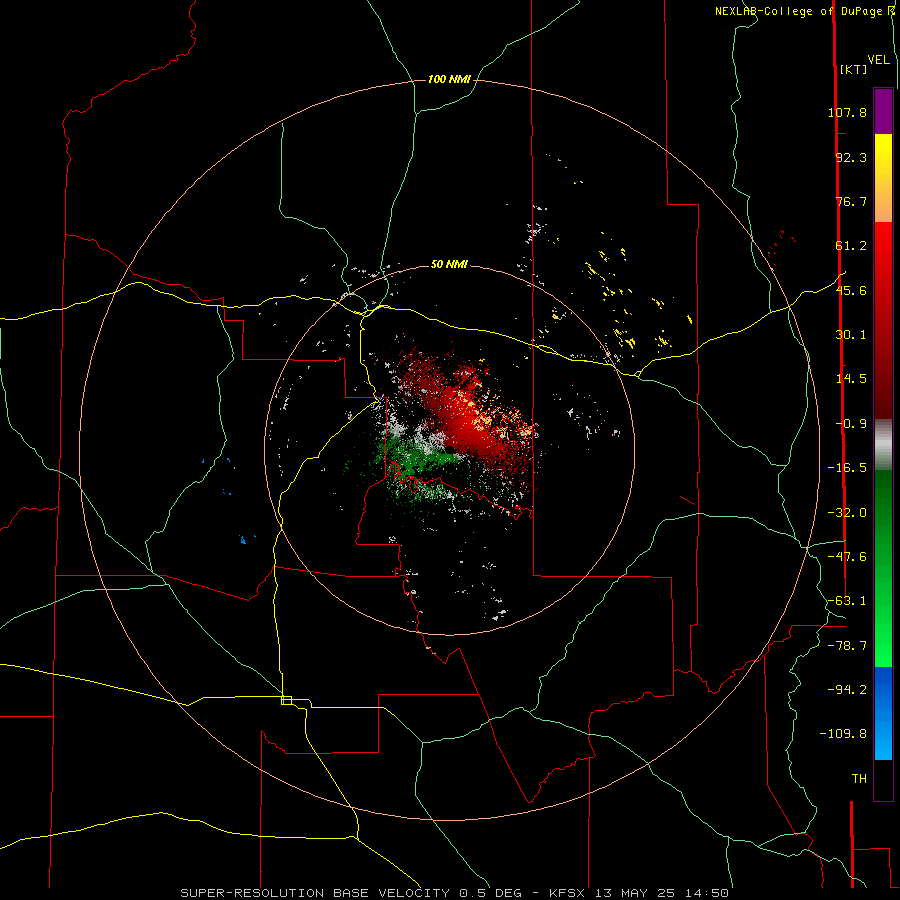Click the 92.3 value on velocity scale
This screenshot has height=900, width=900.
click(x=851, y=157)
